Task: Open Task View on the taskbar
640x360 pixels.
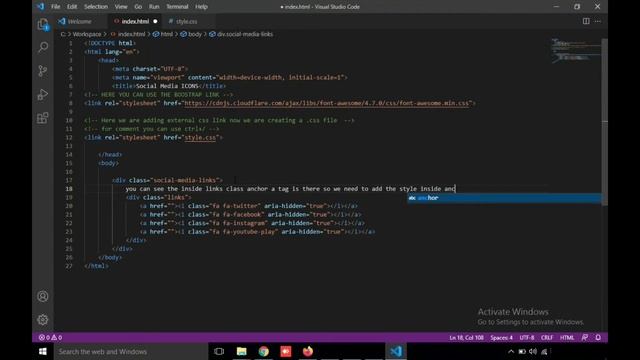Action: coord(219,351)
